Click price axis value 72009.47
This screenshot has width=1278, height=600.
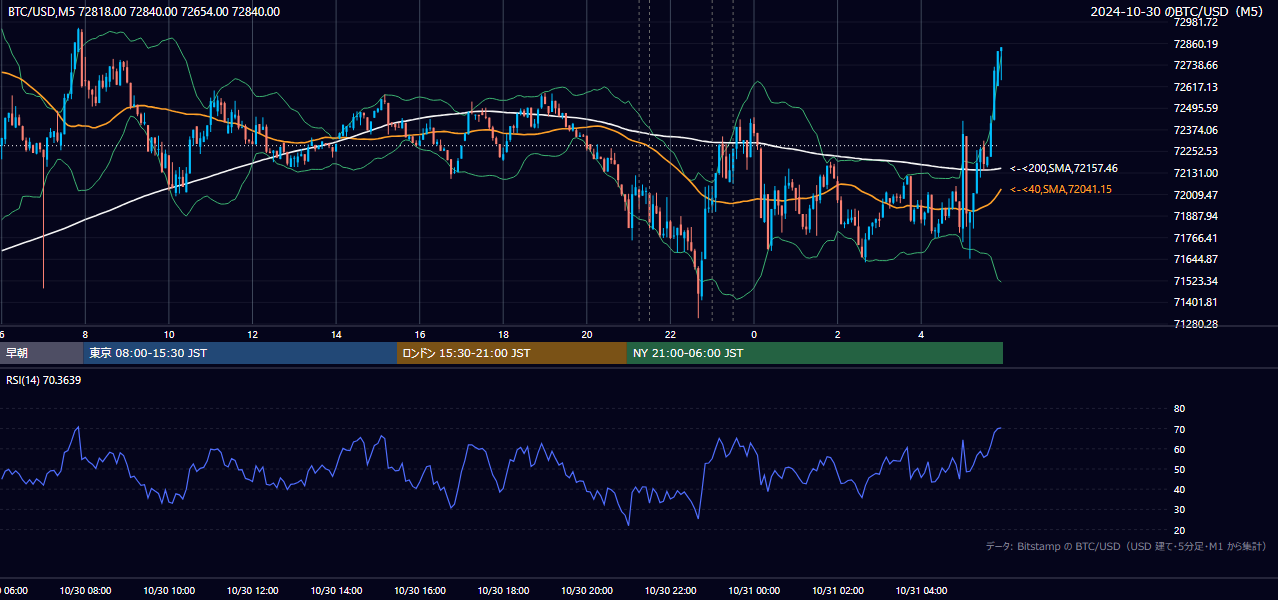pyautogui.click(x=1196, y=195)
